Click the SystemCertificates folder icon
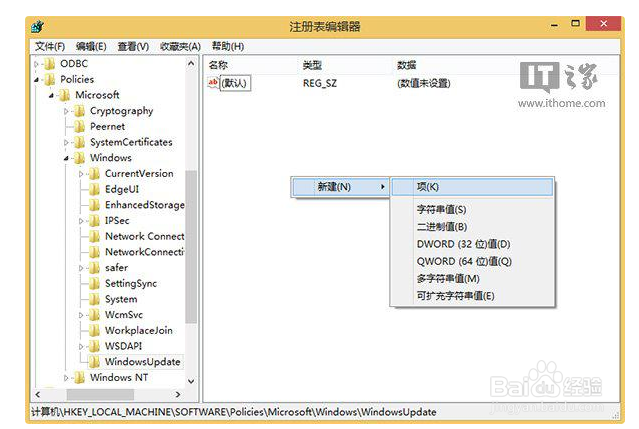The width and height of the screenshot is (639, 429). [x=79, y=142]
